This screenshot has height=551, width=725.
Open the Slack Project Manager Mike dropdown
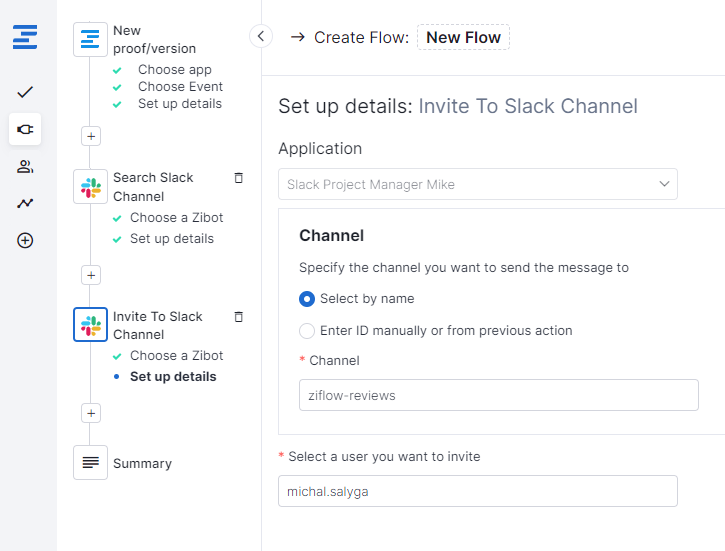pyautogui.click(x=477, y=184)
